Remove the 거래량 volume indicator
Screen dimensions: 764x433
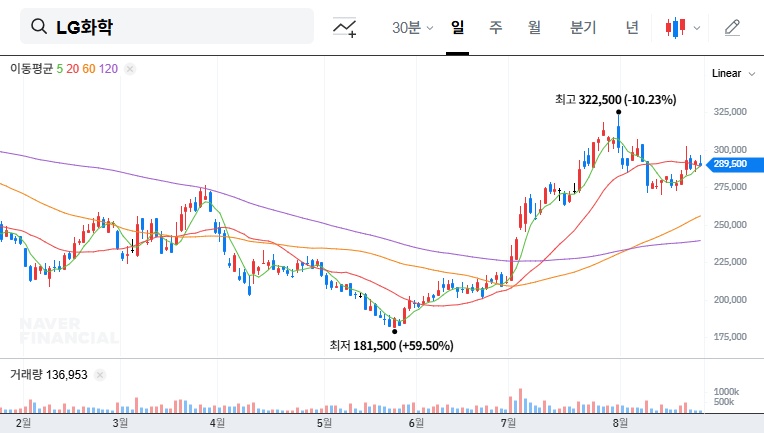pyautogui.click(x=100, y=375)
